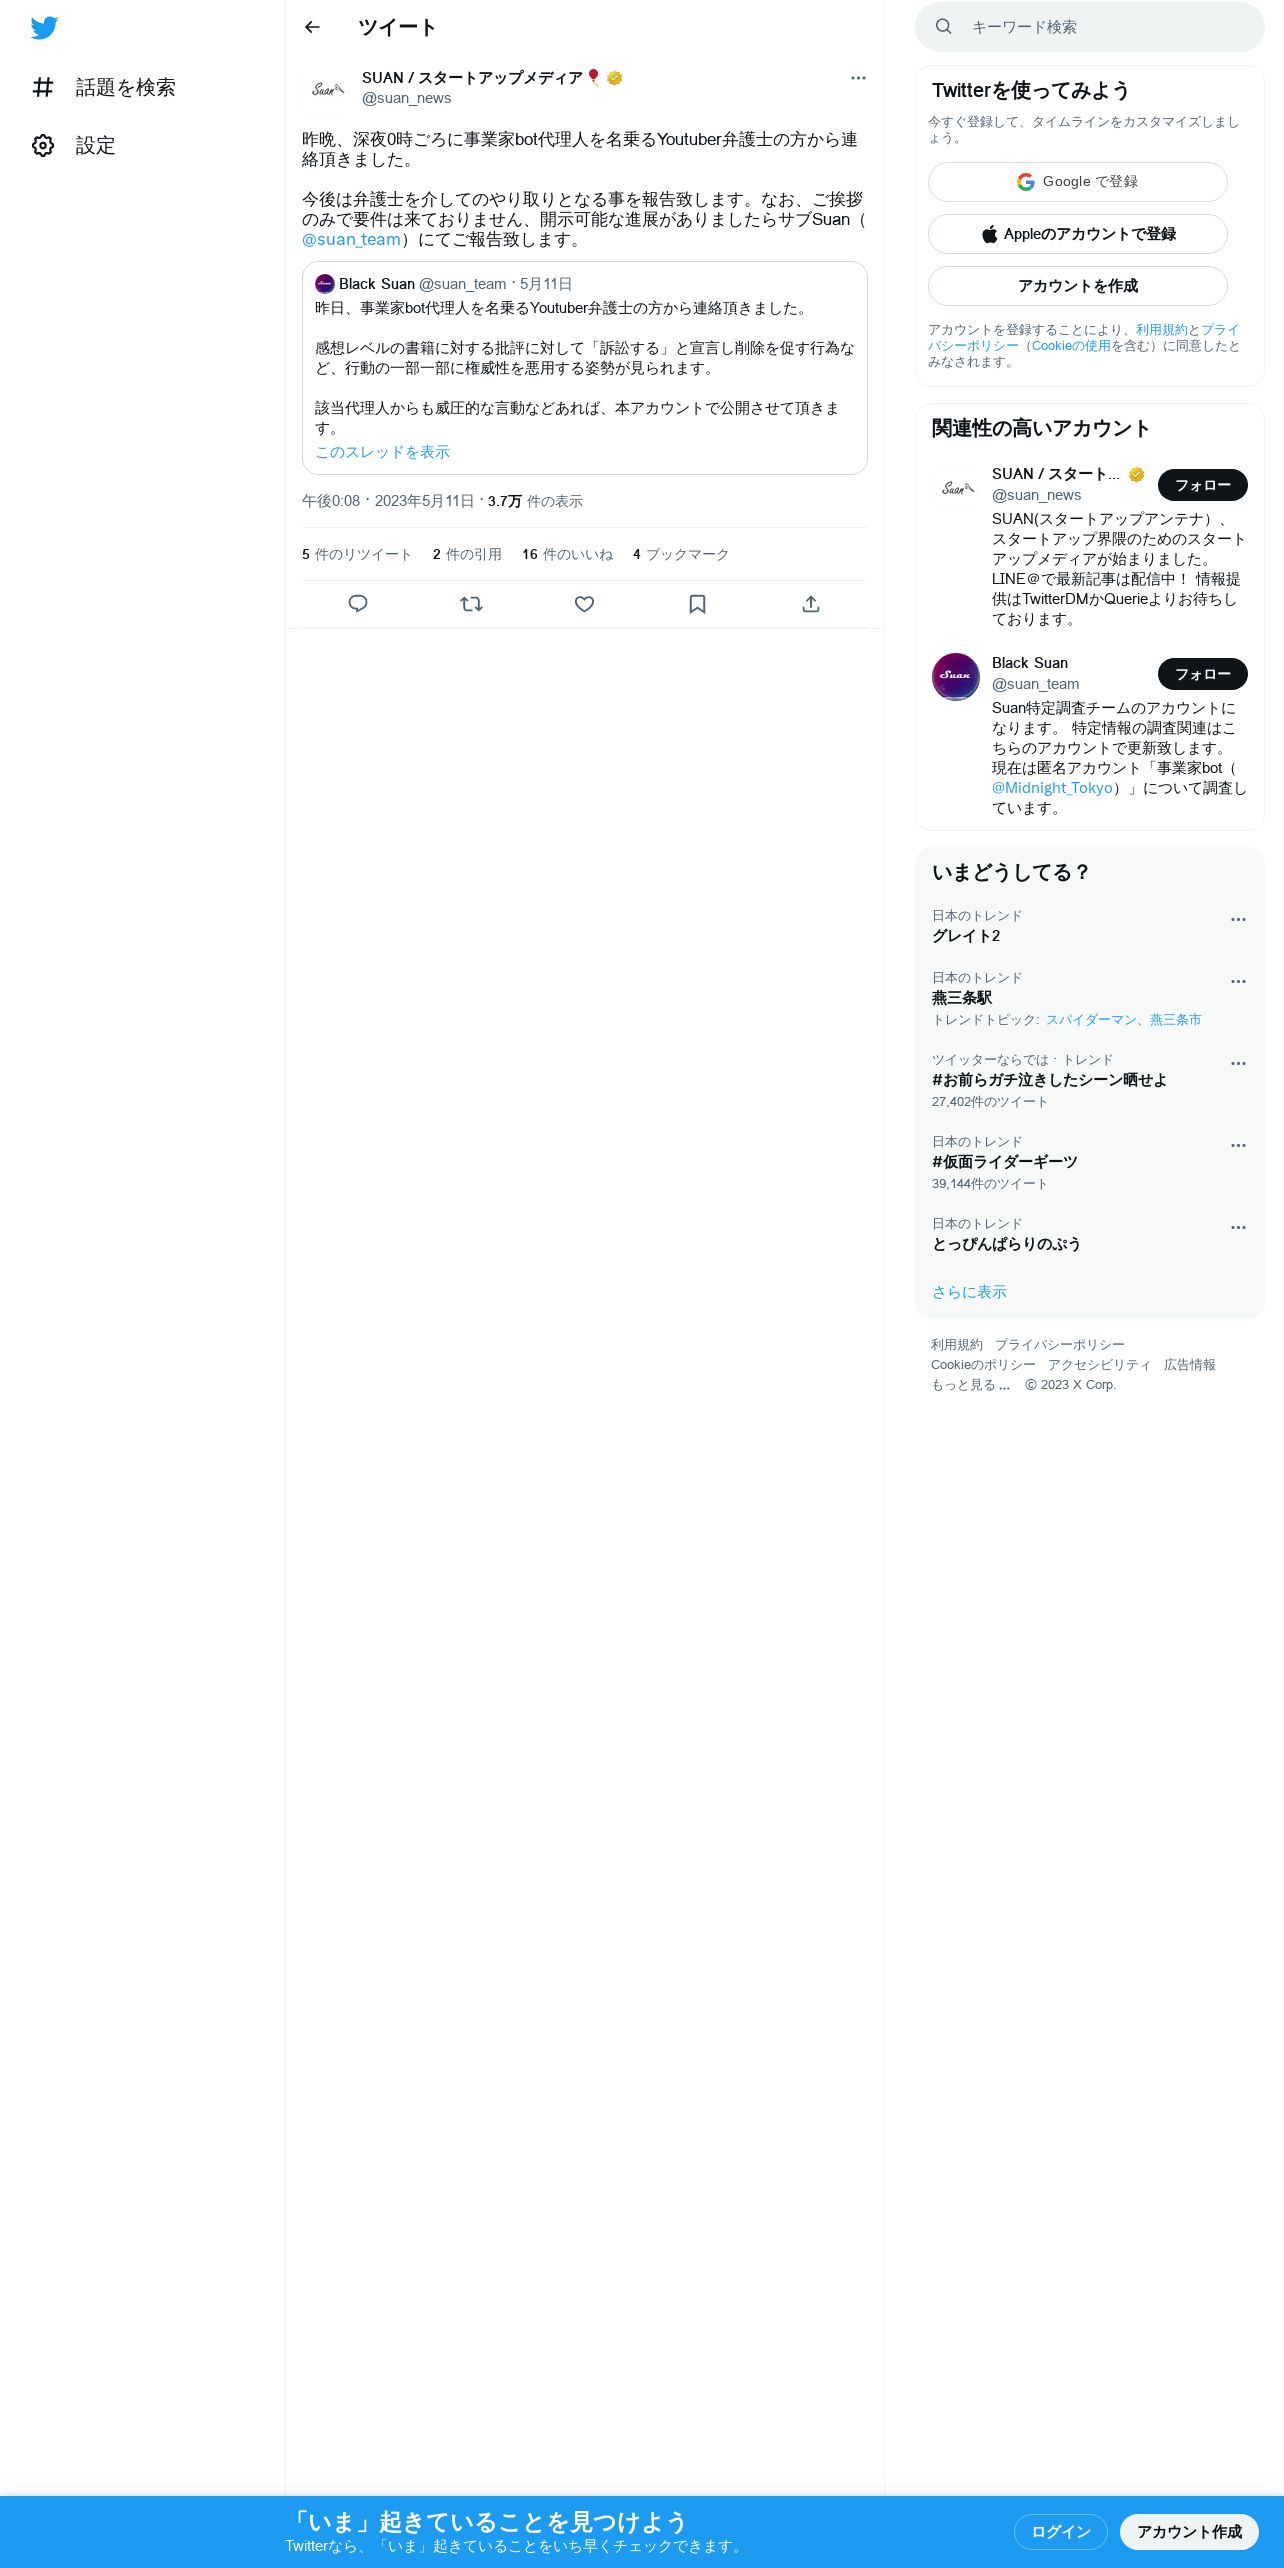Bookmark the tweet using bookmark icon
This screenshot has height=2568, width=1284.
point(698,604)
